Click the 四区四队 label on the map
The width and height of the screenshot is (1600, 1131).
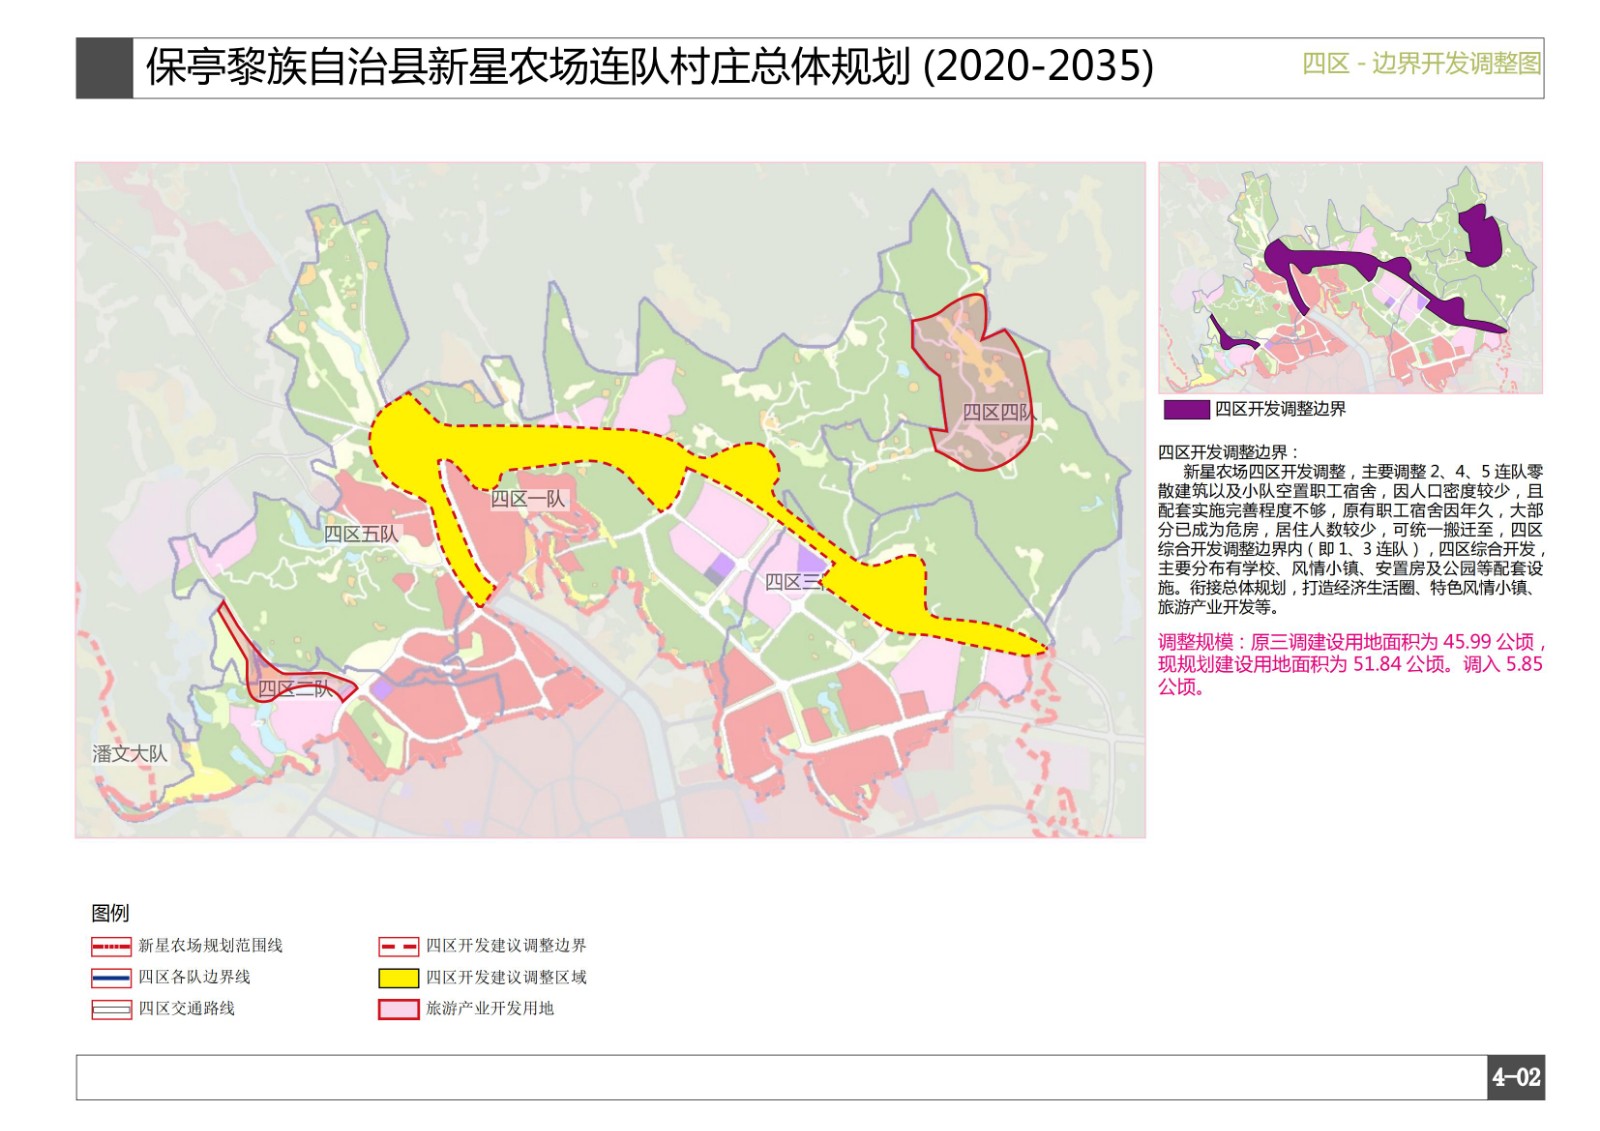pyautogui.click(x=998, y=412)
